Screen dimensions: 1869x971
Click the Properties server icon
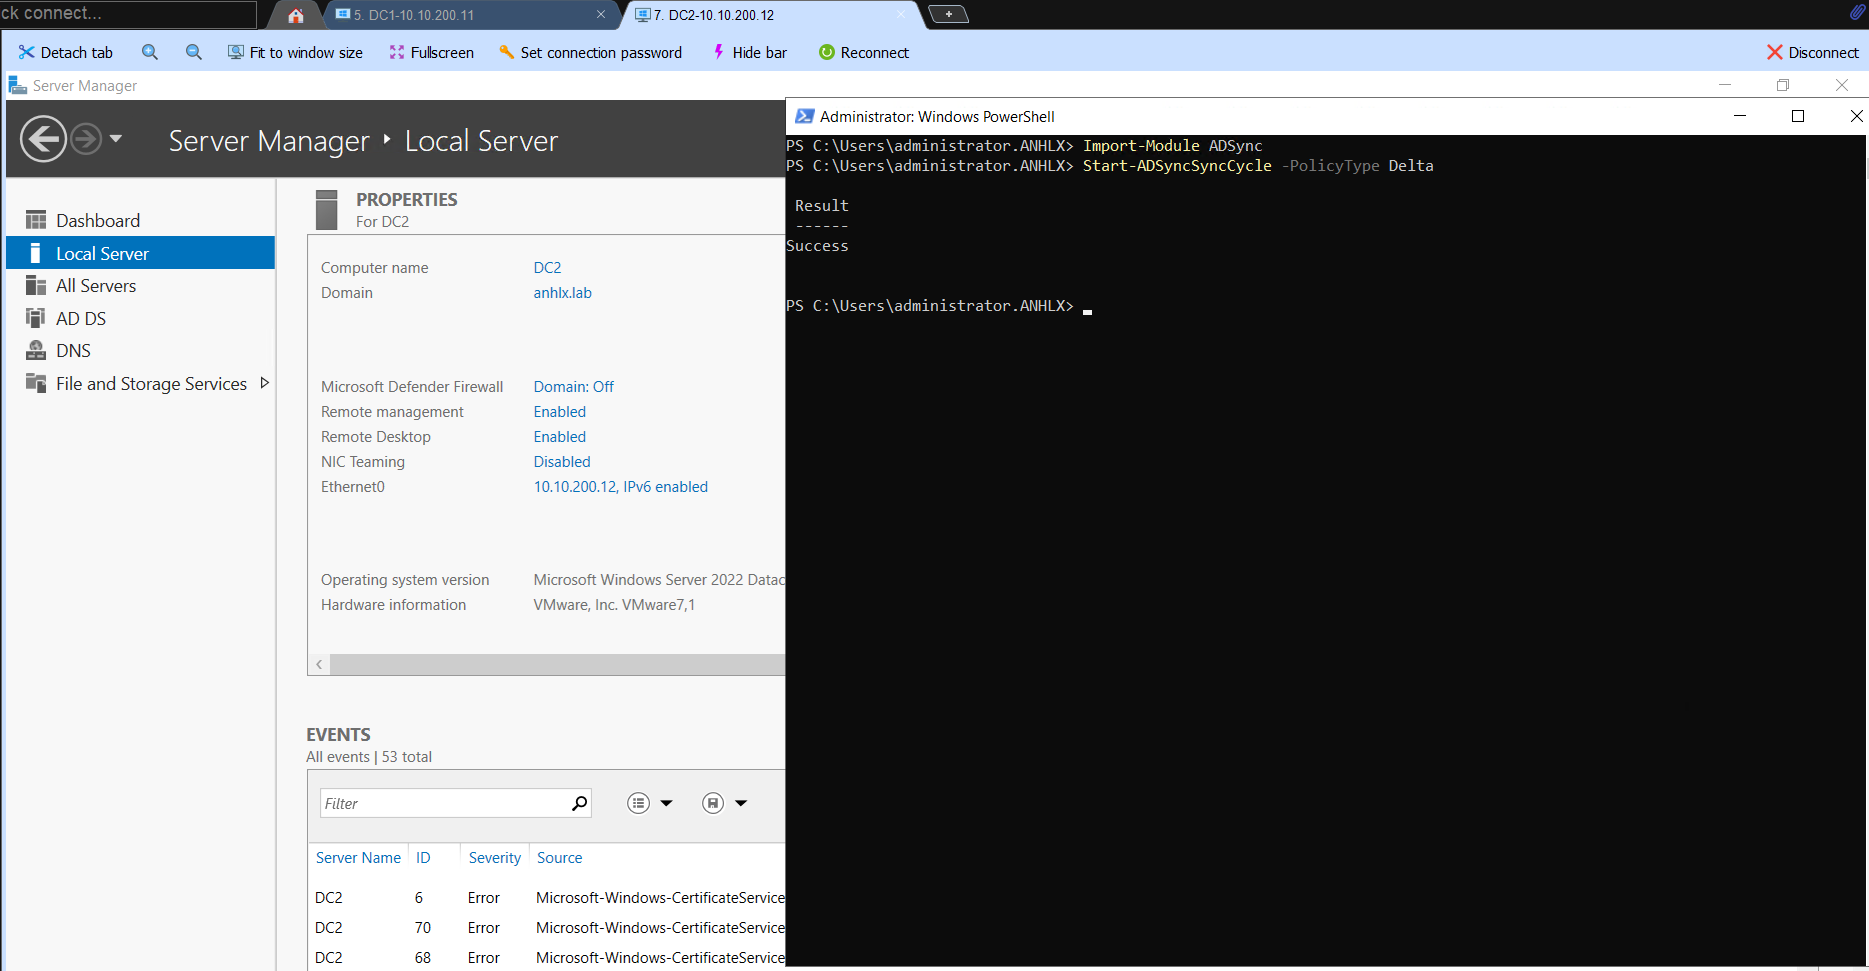pos(326,210)
